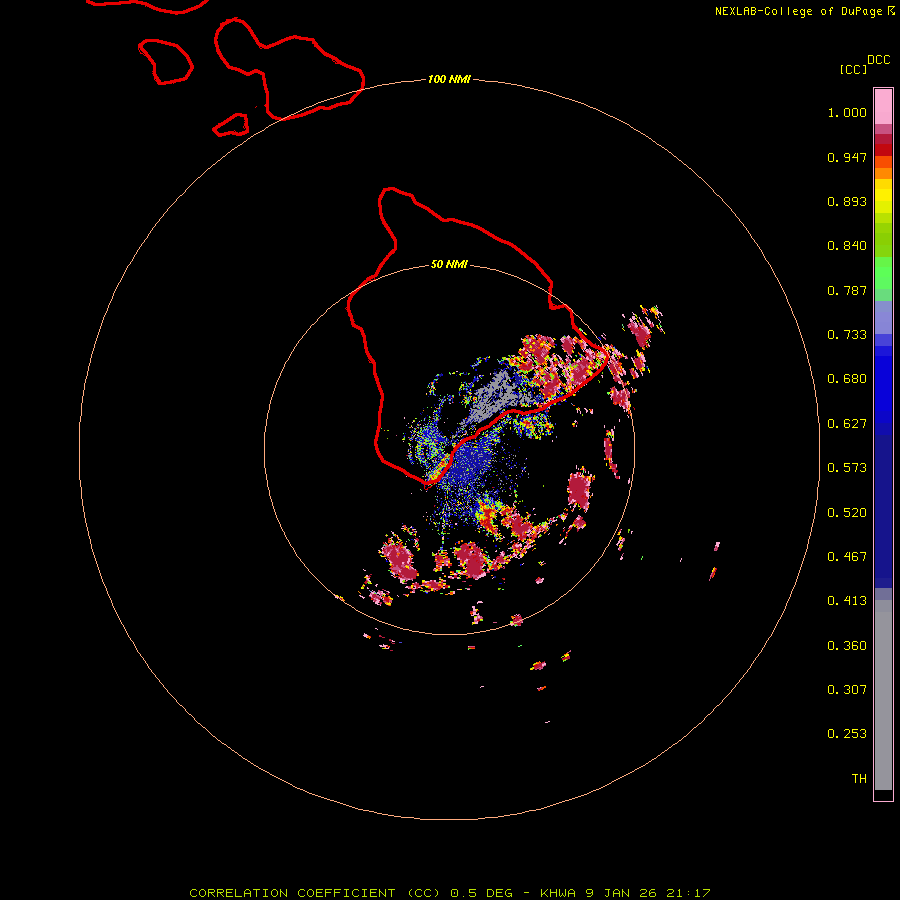Click the 50 NMI range ring label
The image size is (900, 900).
(449, 264)
